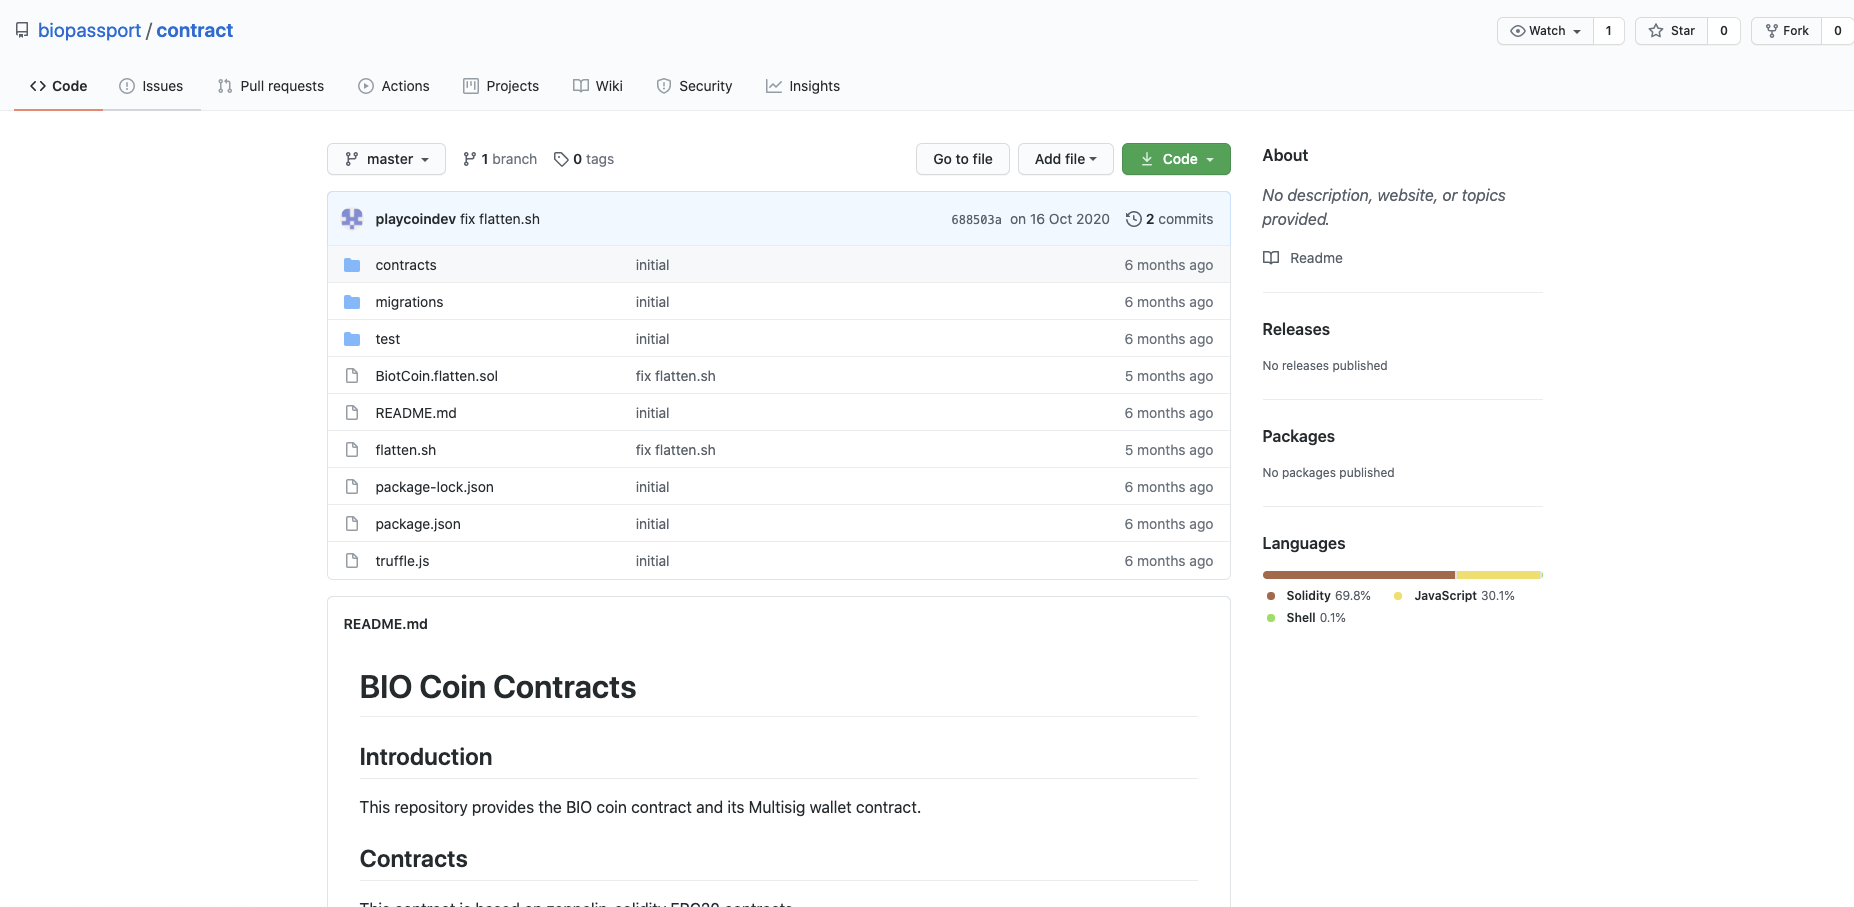
Task: Expand the Add file dropdown
Action: click(1066, 159)
